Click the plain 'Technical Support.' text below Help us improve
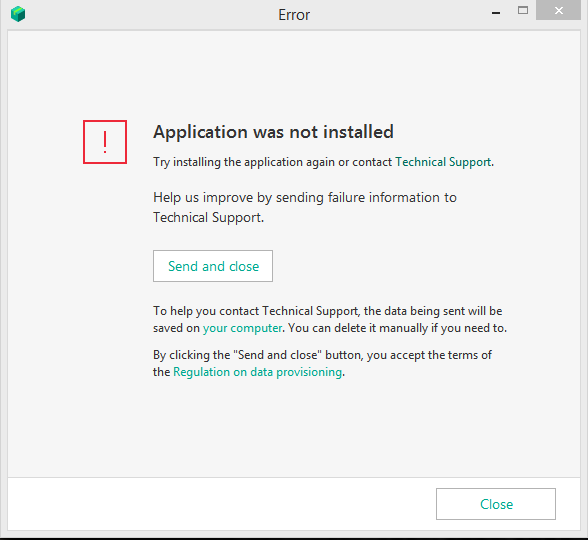The height and width of the screenshot is (540, 588). point(208,218)
